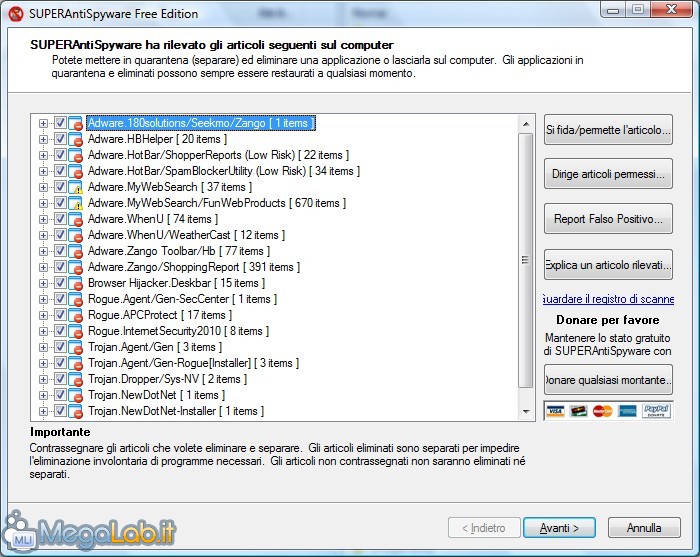This screenshot has height=557, width=700.
Task: Uncheck the Adware.180solutions/Seekmo/Zango checkbox
Action: pos(60,123)
